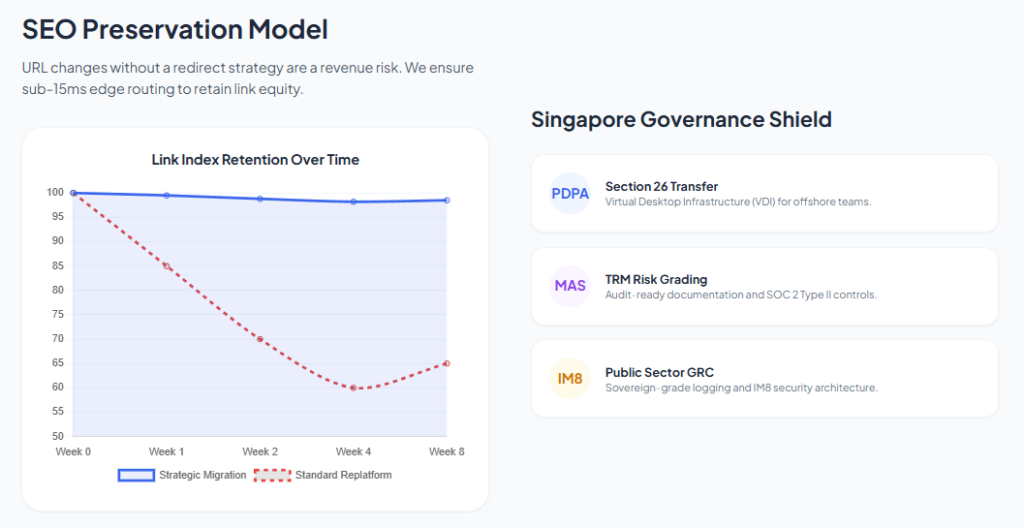Click the Strategic Migration Week 1 data point
The height and width of the screenshot is (528, 1024).
pyautogui.click(x=167, y=195)
